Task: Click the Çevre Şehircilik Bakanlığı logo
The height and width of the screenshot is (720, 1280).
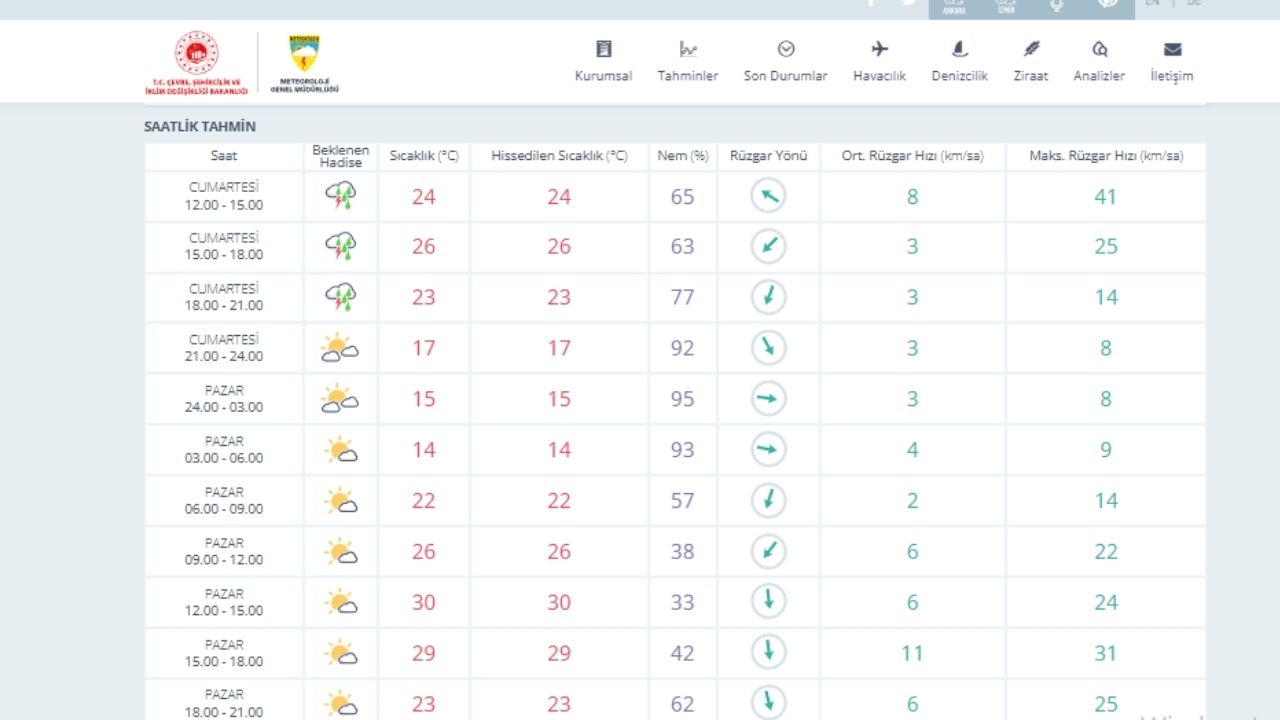Action: pos(196,63)
